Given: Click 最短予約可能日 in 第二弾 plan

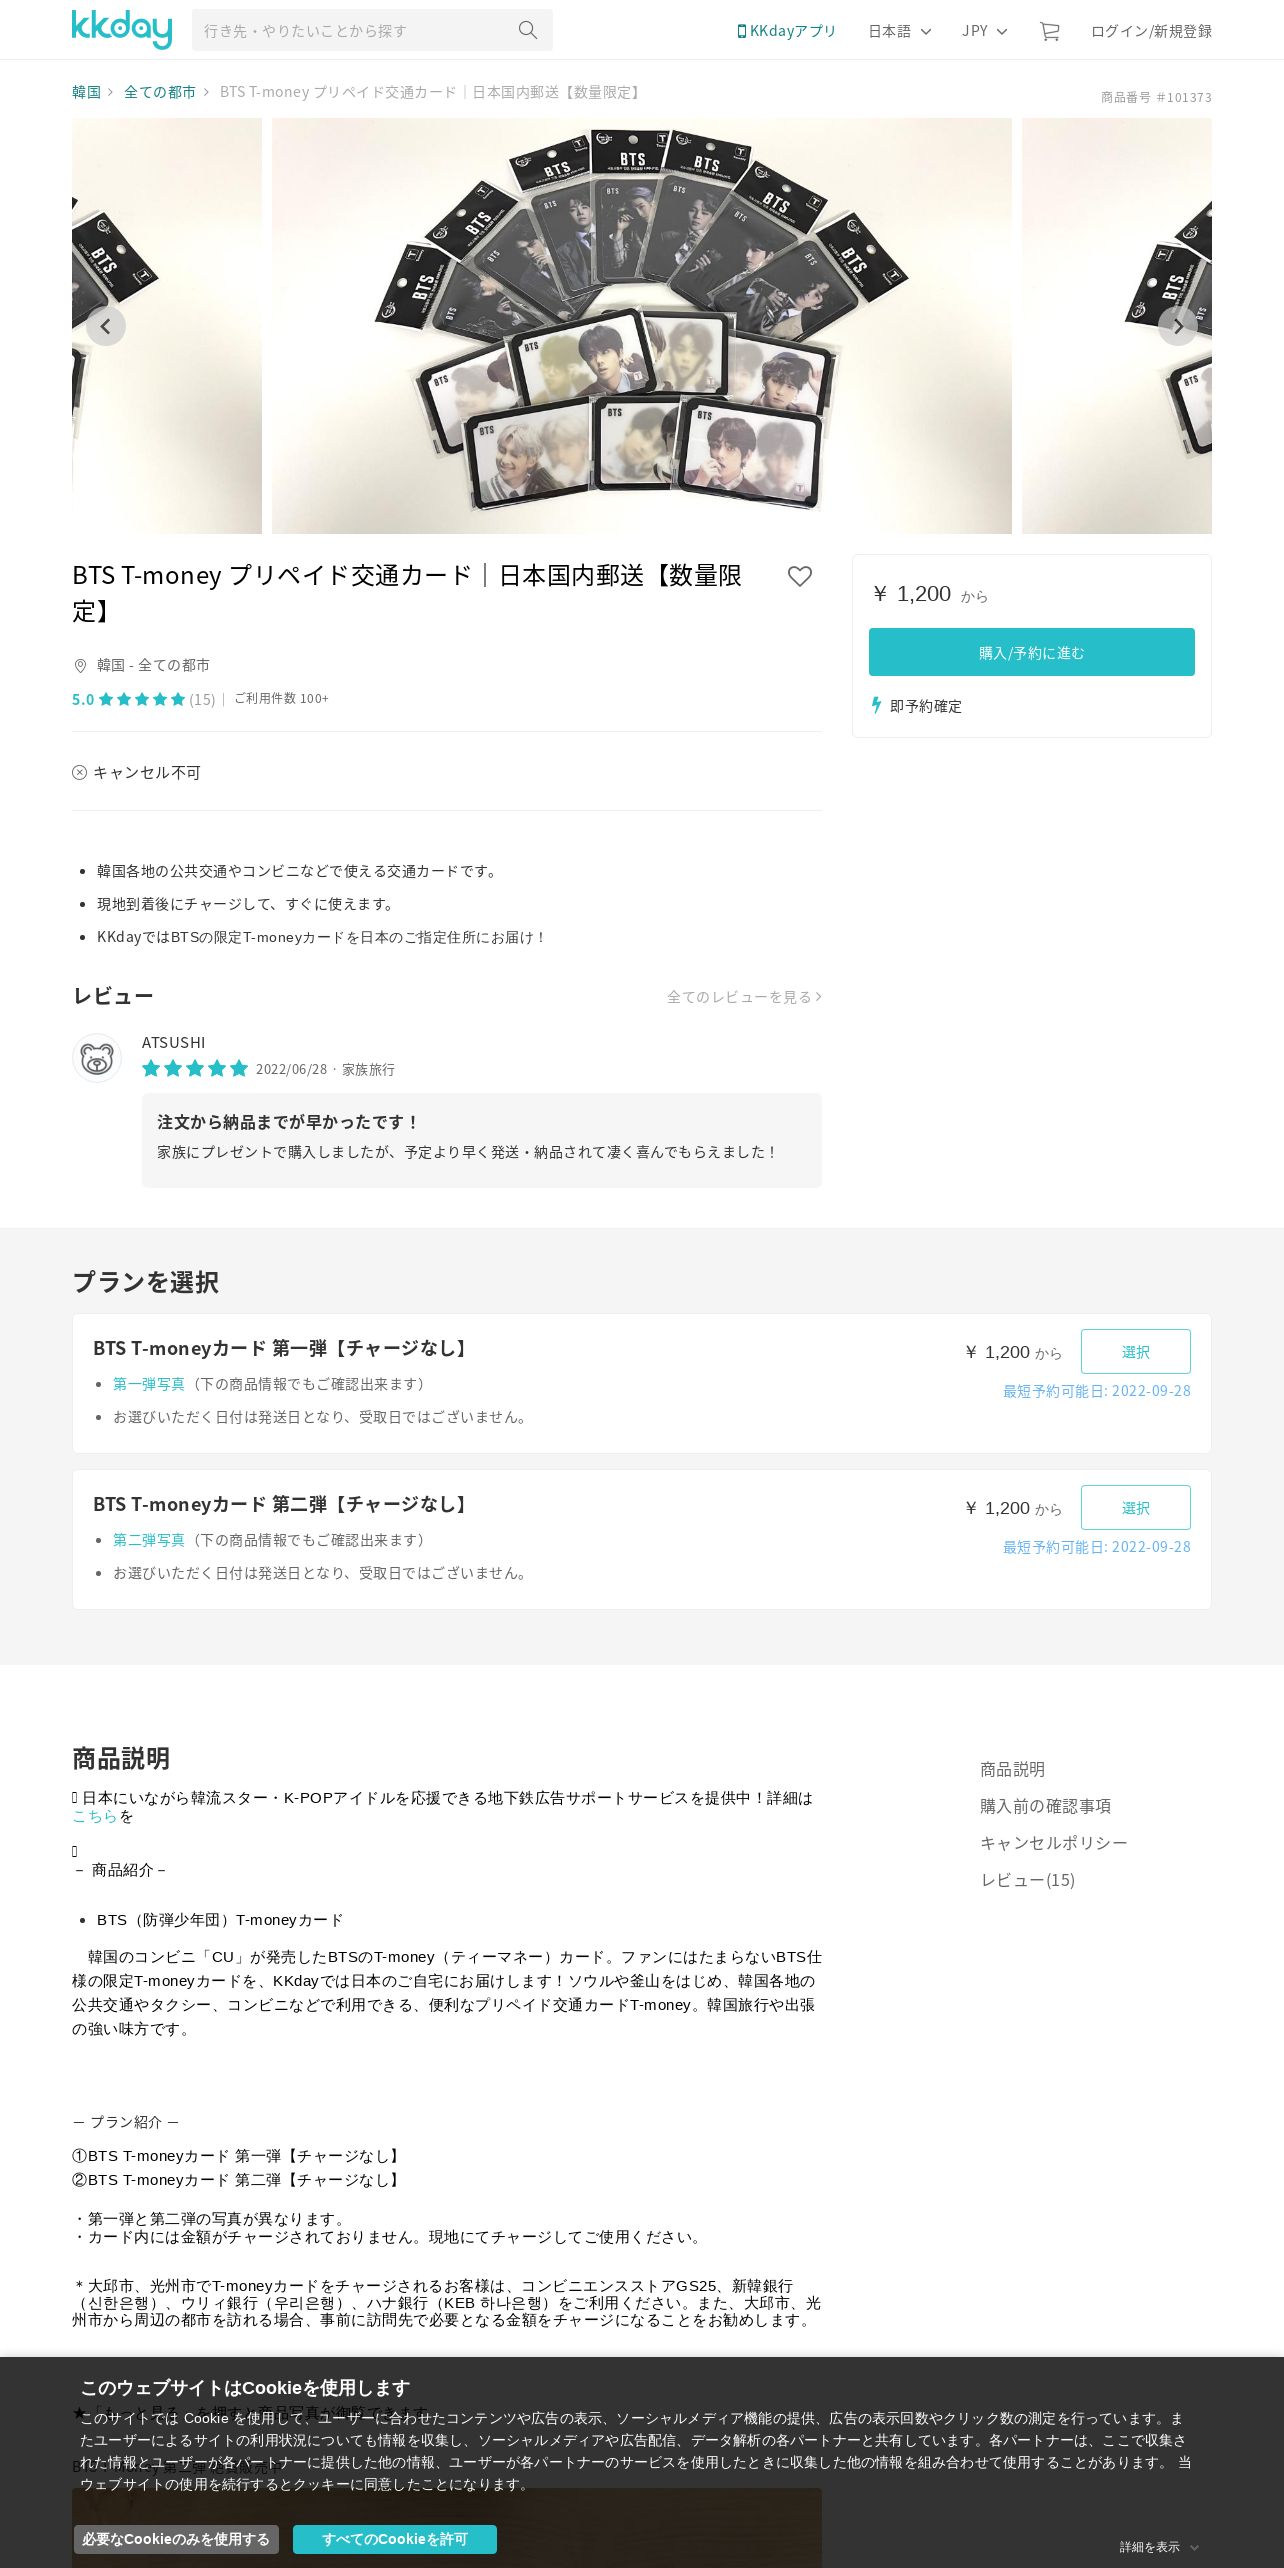Looking at the screenshot, I should (x=1097, y=1547).
